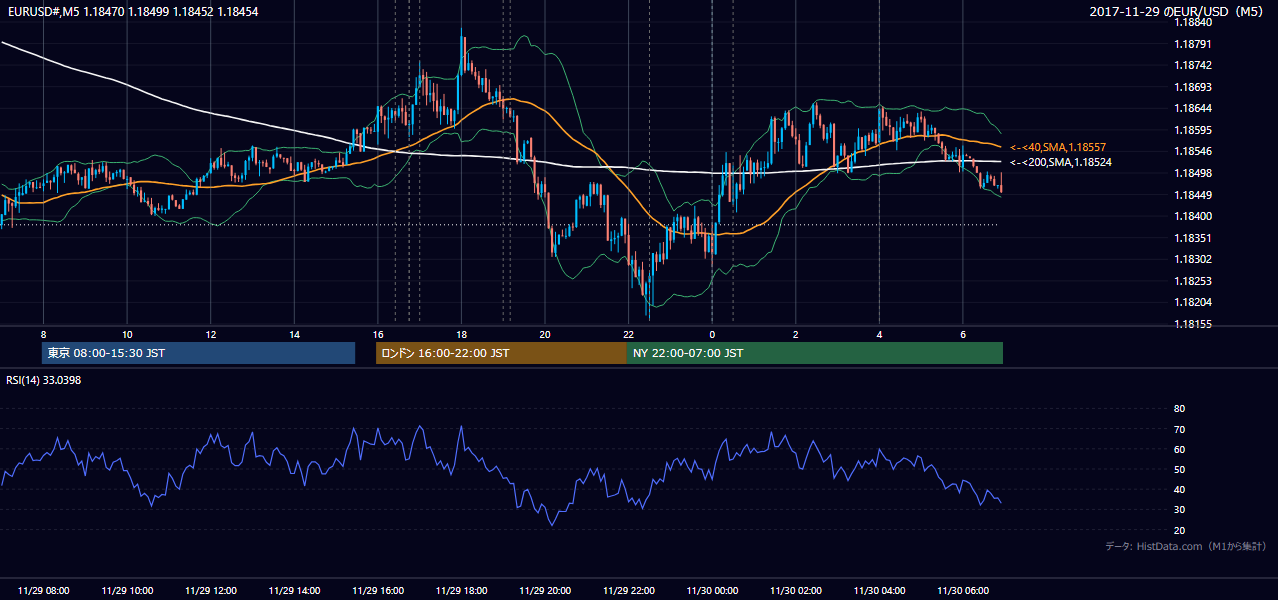Image resolution: width=1278 pixels, height=600 pixels.
Task: Click price axis label 1.18595
Action: tap(1192, 130)
